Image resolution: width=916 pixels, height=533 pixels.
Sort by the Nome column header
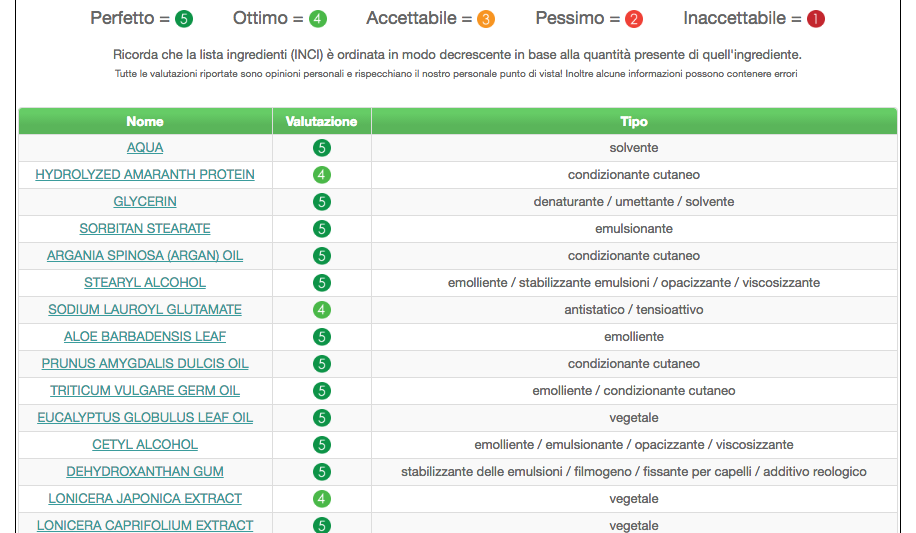145,121
